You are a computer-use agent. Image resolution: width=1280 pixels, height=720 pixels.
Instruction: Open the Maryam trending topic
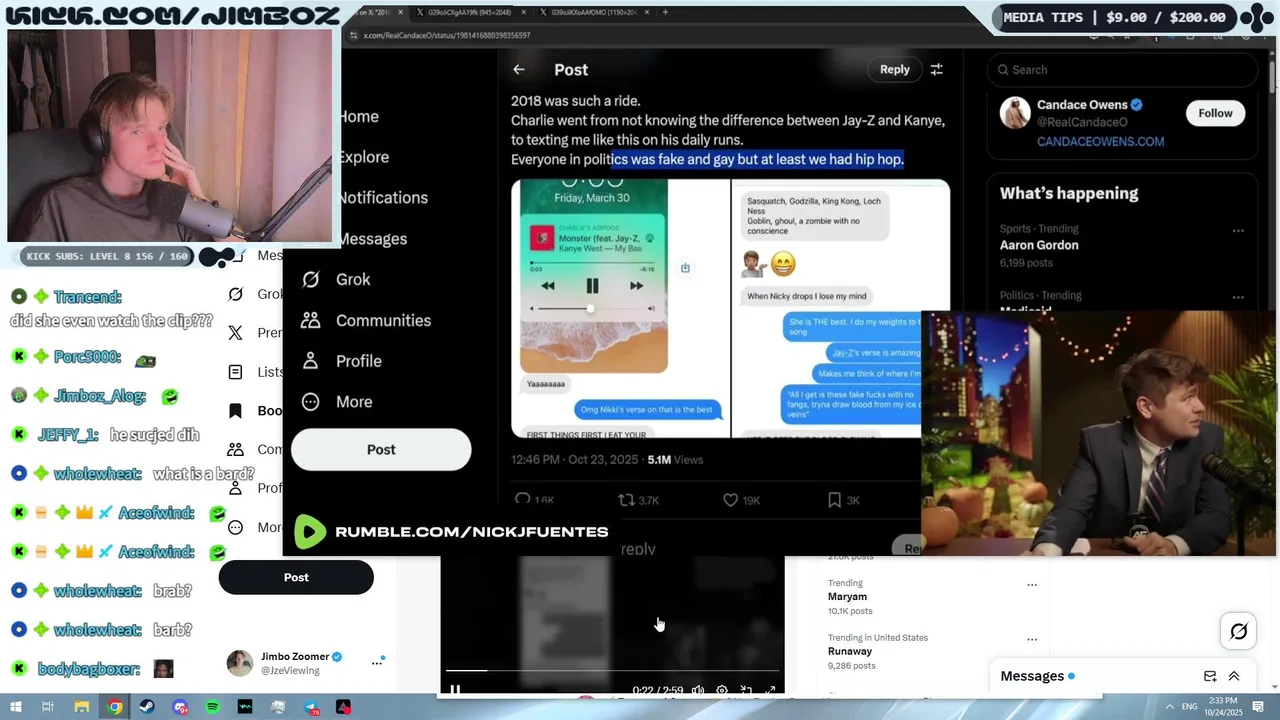tap(847, 597)
